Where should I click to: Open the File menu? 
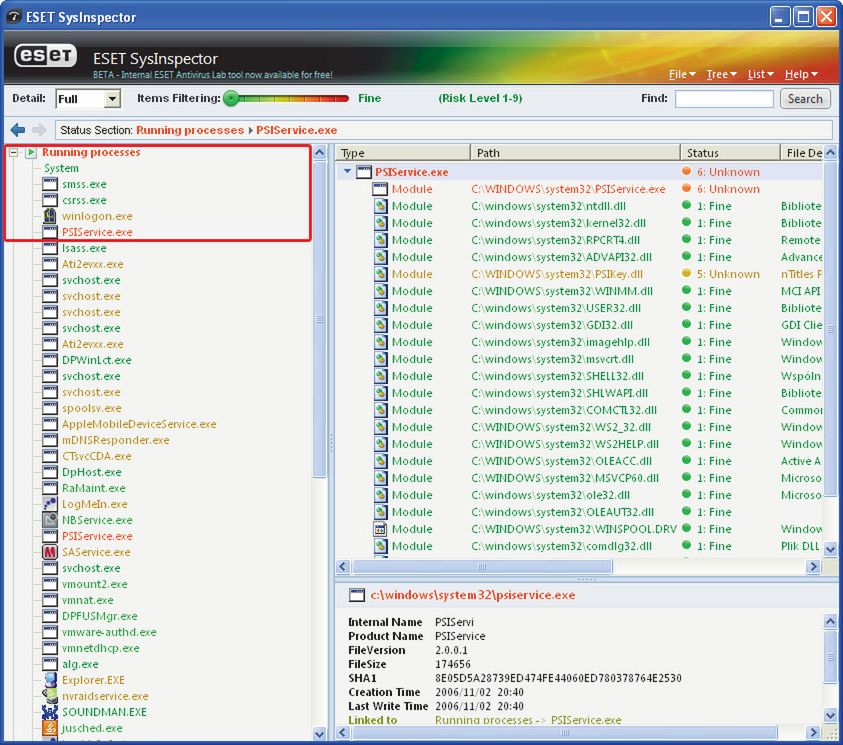point(682,74)
